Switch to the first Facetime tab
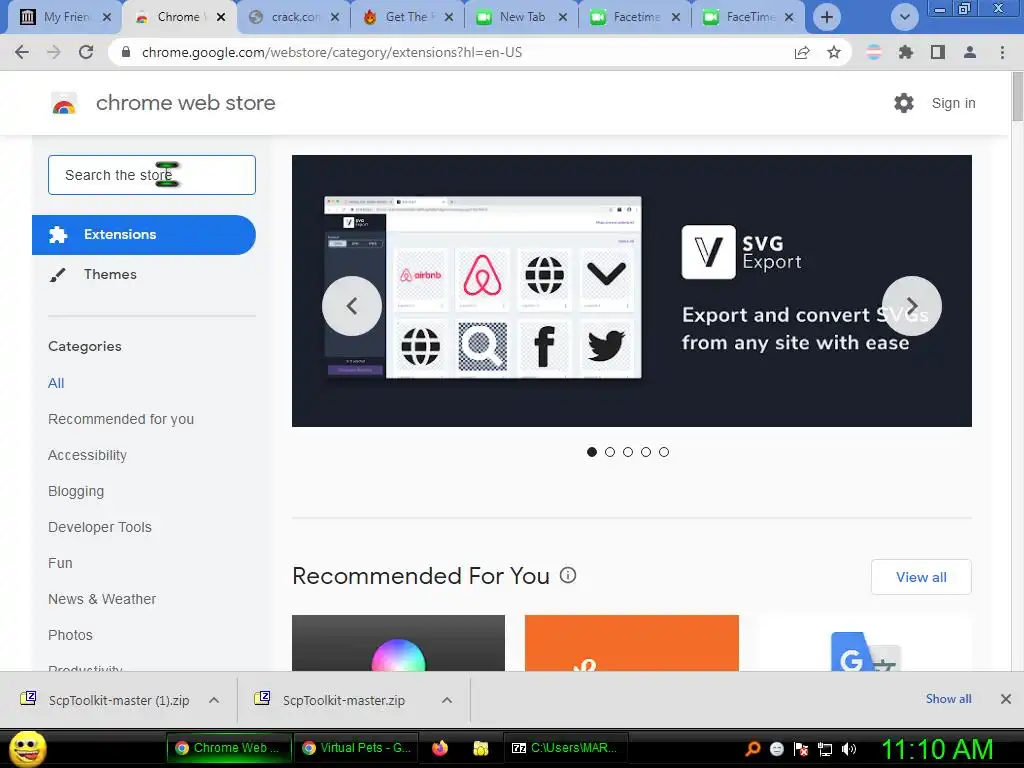Image resolution: width=1024 pixels, height=768 pixels. tap(635, 17)
